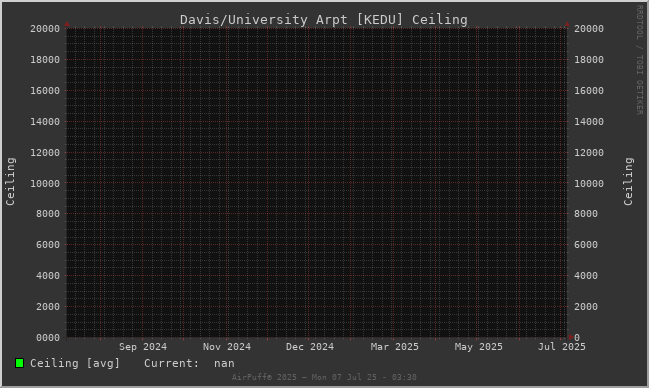Click the left 10000 y-axis label

click(45, 183)
